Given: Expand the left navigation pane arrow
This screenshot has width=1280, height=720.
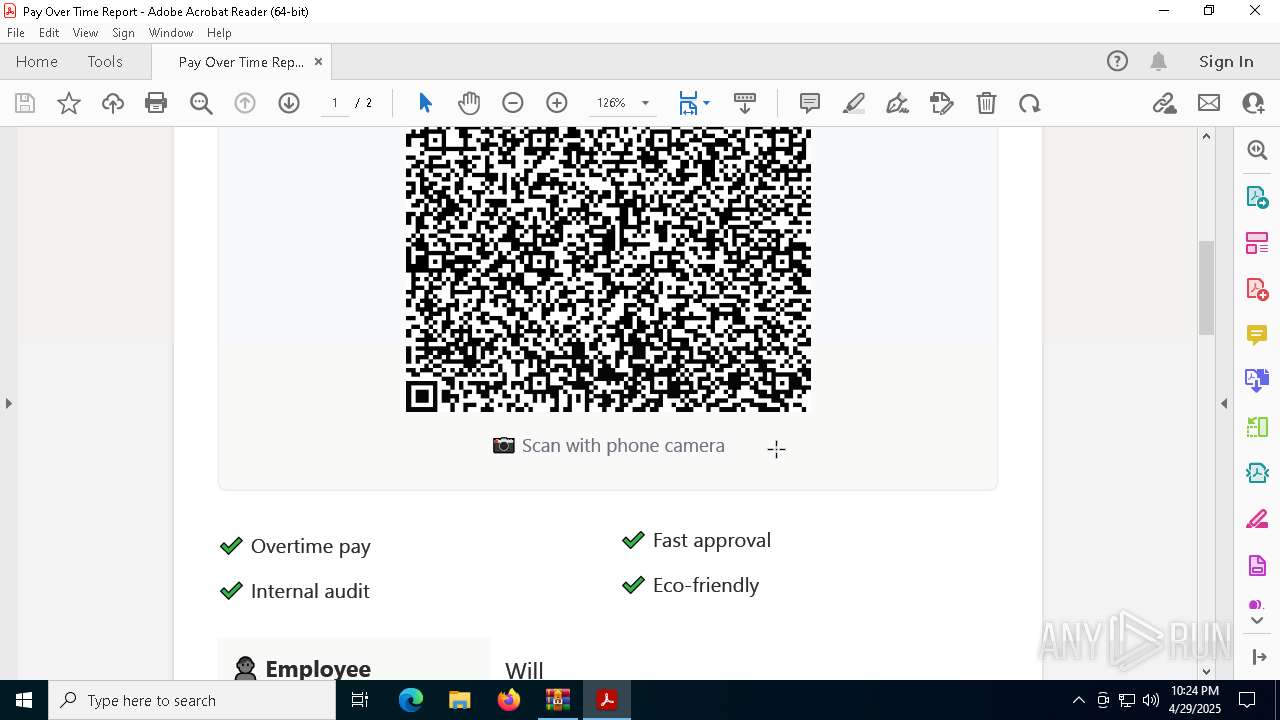Looking at the screenshot, I should [8, 403].
